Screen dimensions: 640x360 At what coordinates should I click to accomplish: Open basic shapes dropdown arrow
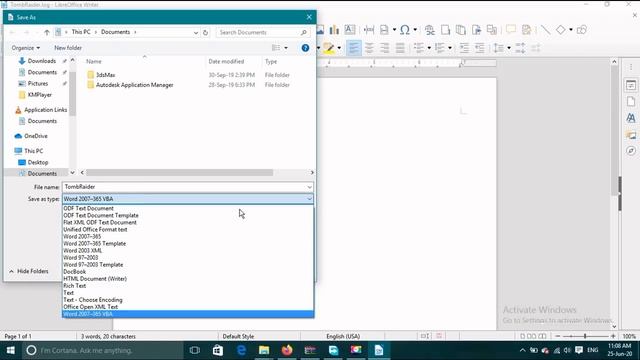tap(571, 29)
